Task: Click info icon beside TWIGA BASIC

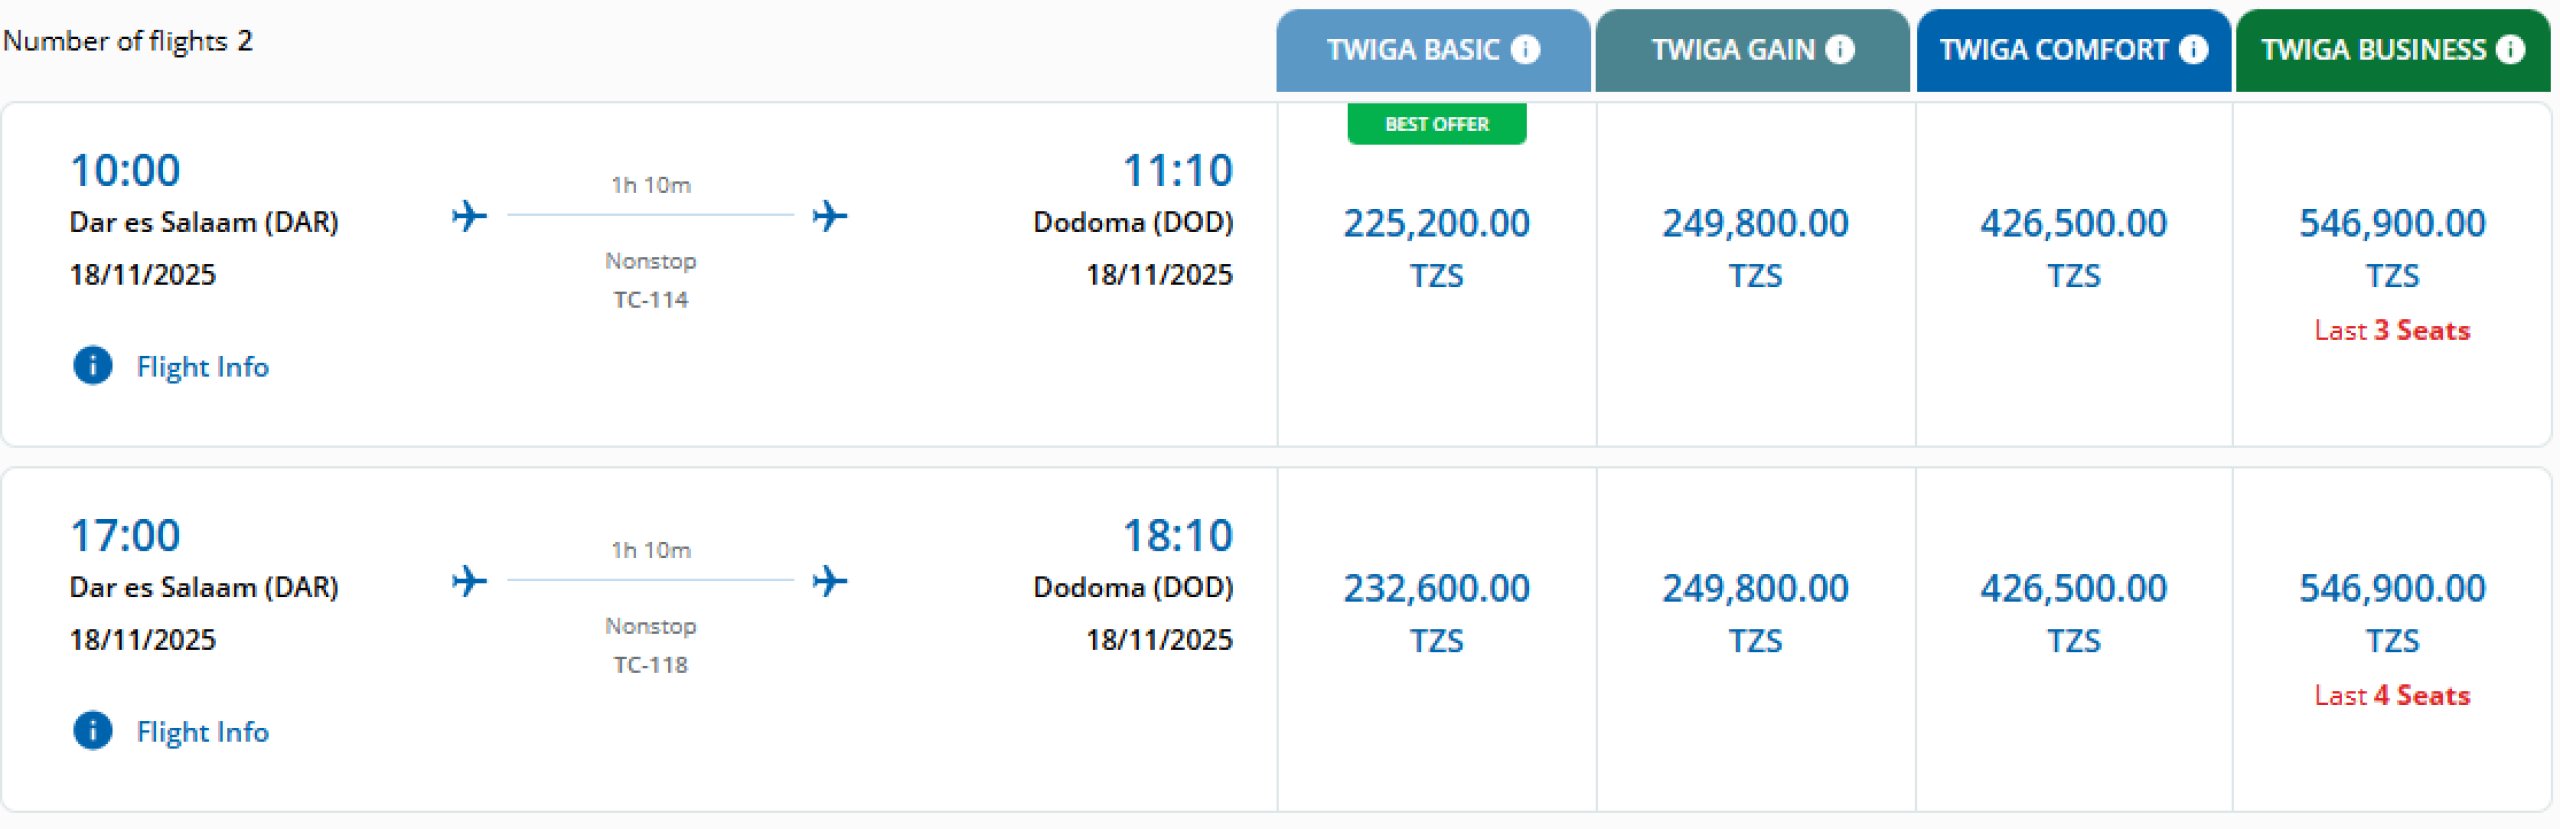Action: (x=1525, y=49)
